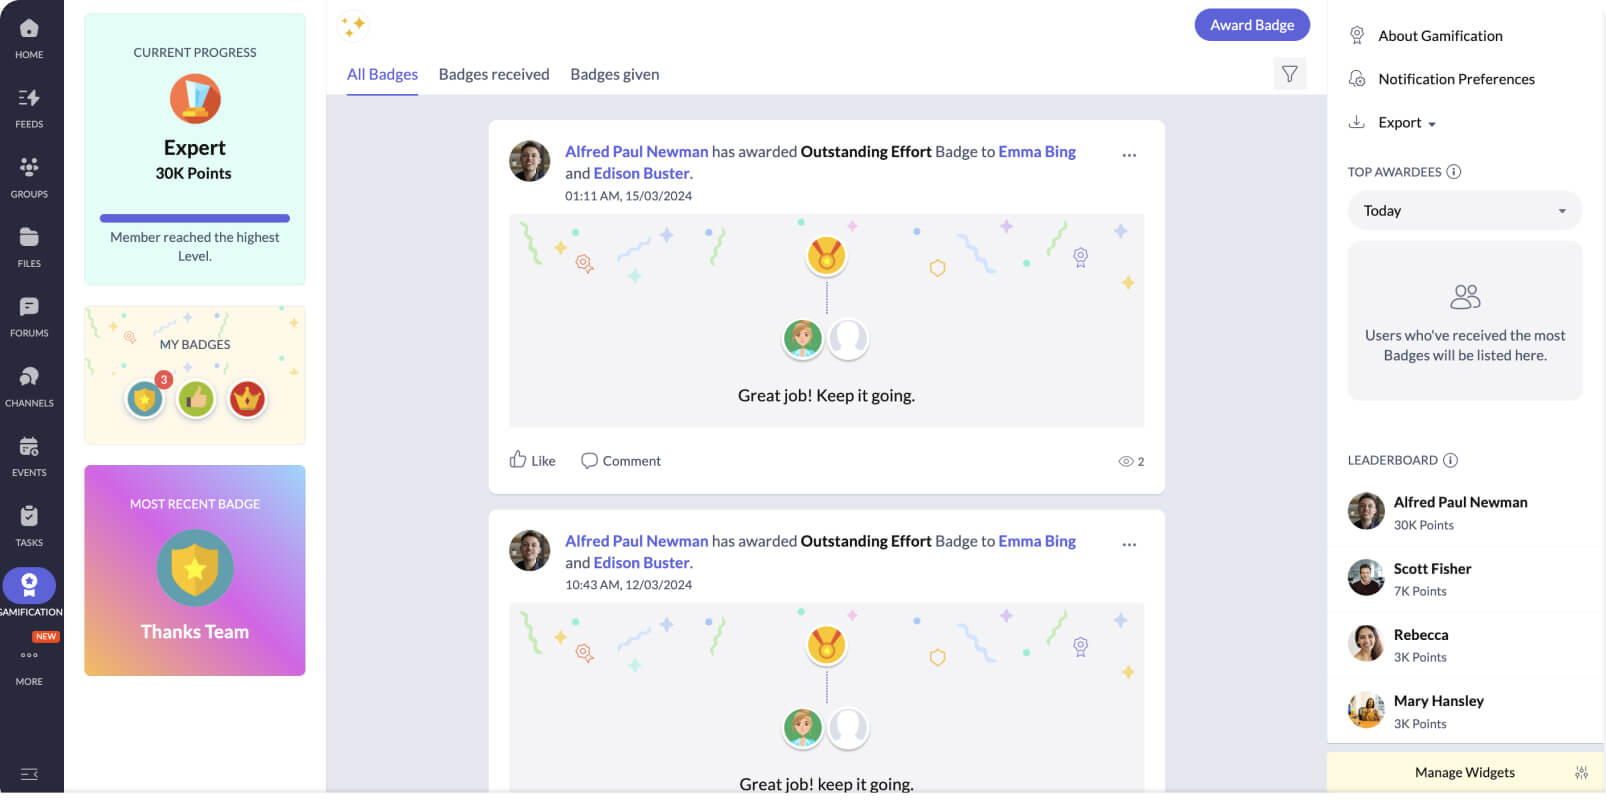This screenshot has height=807, width=1606.
Task: Like the 15/03/2024 badge post
Action: [533, 460]
